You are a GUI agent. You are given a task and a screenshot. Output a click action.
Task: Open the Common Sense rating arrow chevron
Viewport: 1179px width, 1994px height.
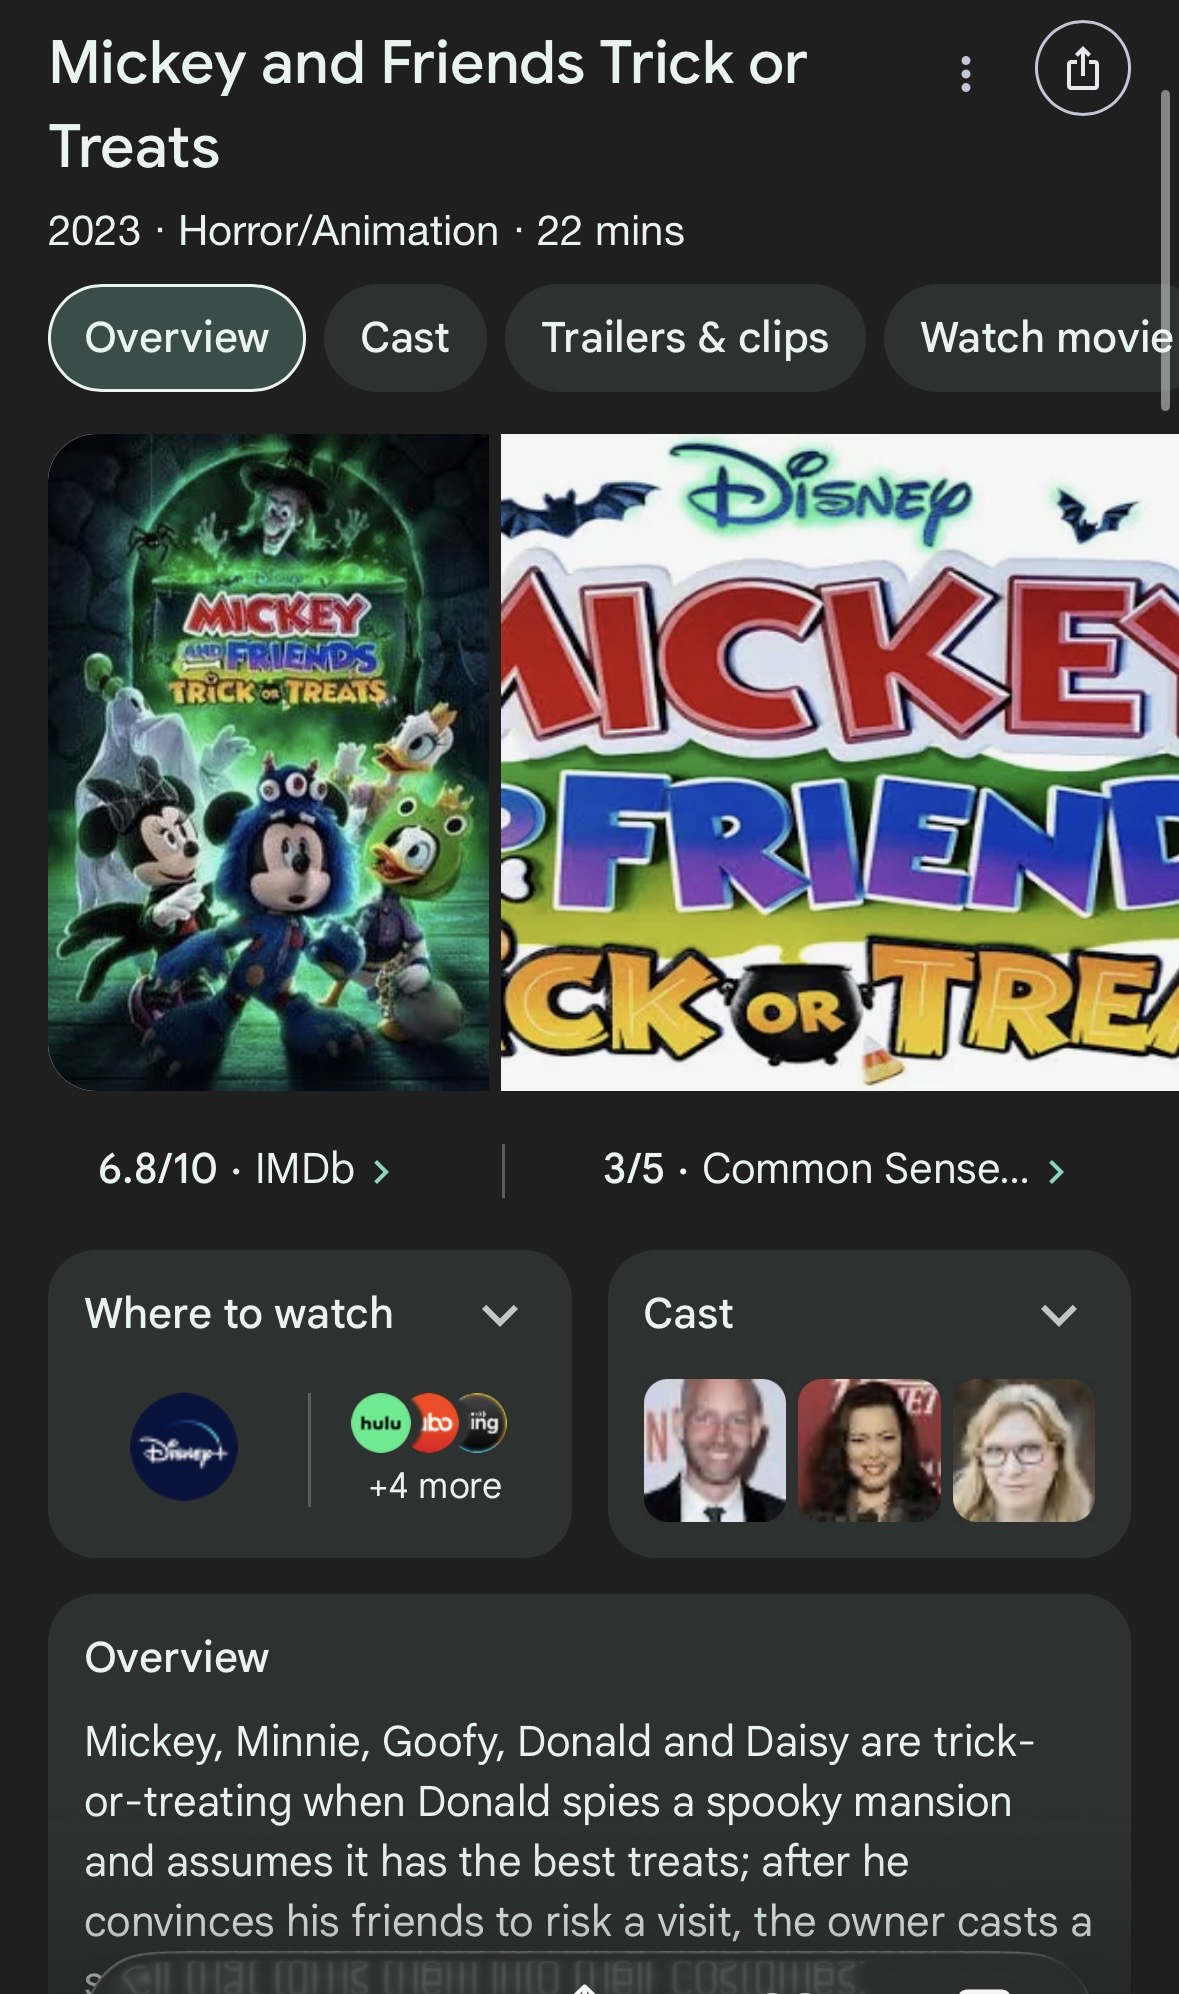[1056, 1171]
